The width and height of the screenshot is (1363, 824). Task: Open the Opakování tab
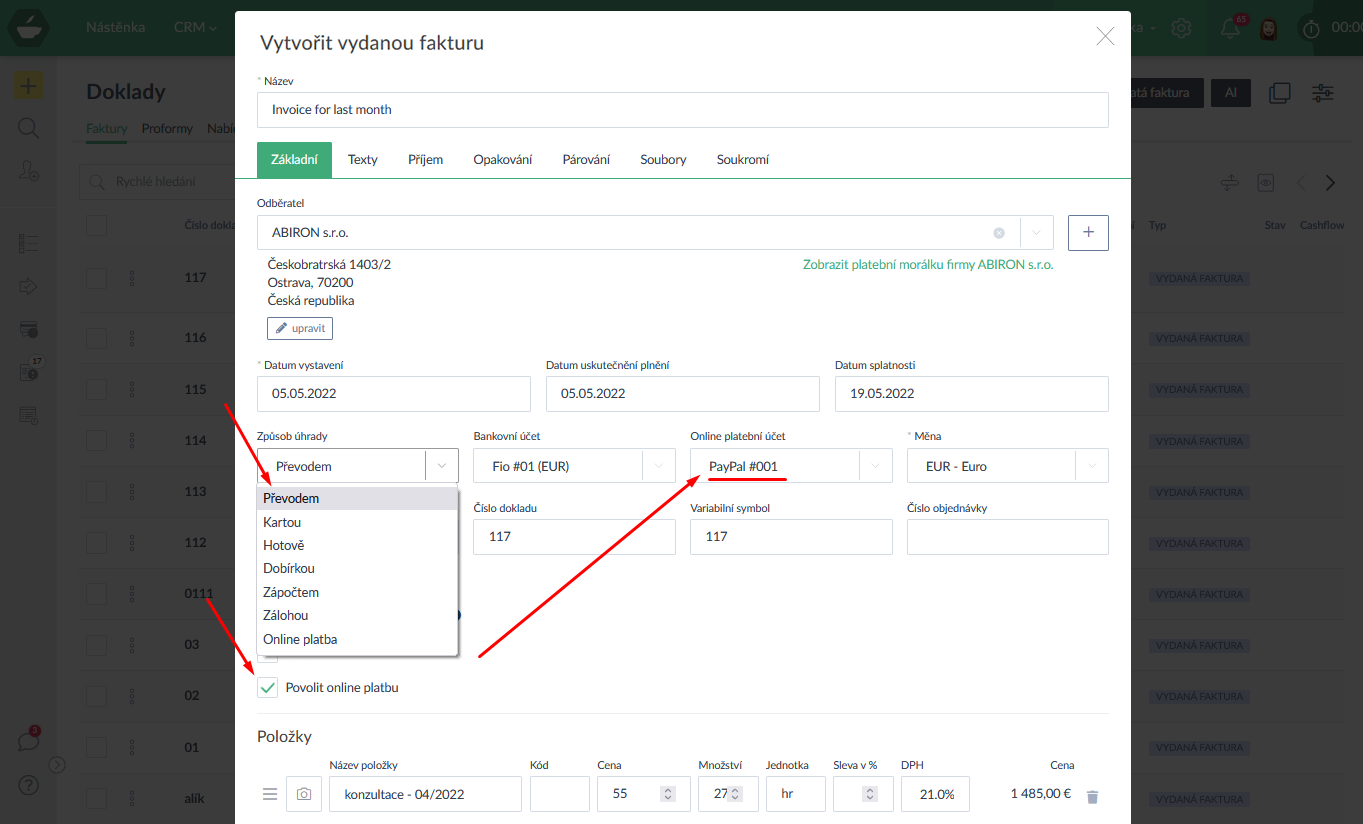point(502,160)
